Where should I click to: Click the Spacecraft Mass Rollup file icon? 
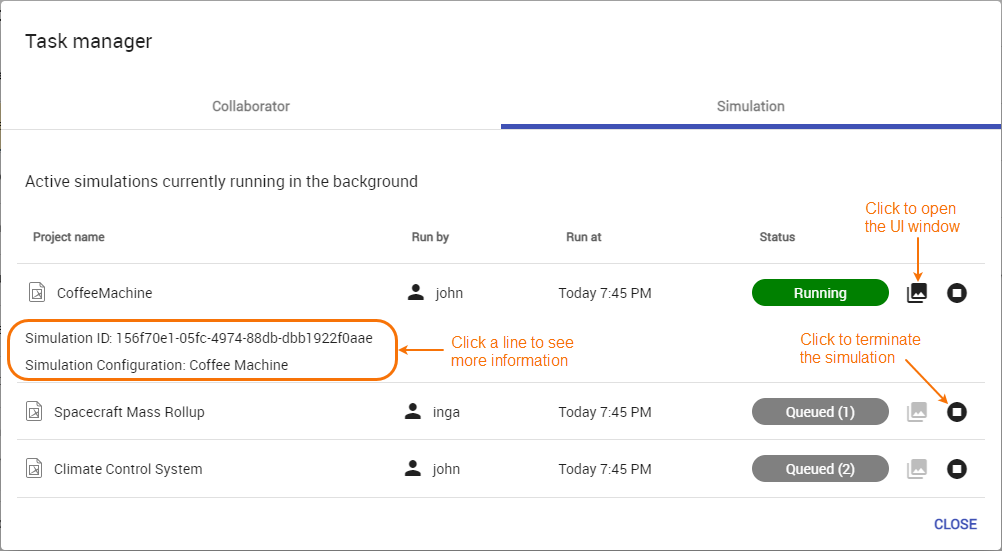[34, 411]
